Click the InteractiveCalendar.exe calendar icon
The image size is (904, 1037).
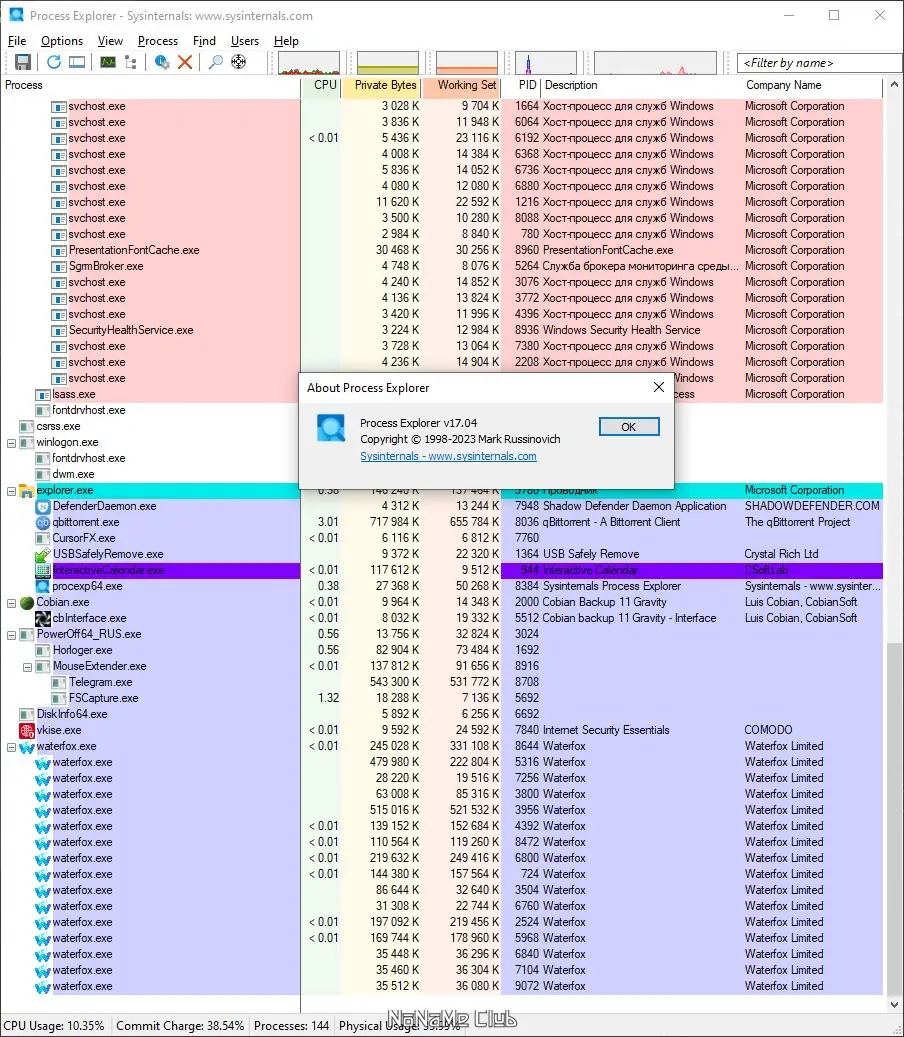tap(43, 570)
